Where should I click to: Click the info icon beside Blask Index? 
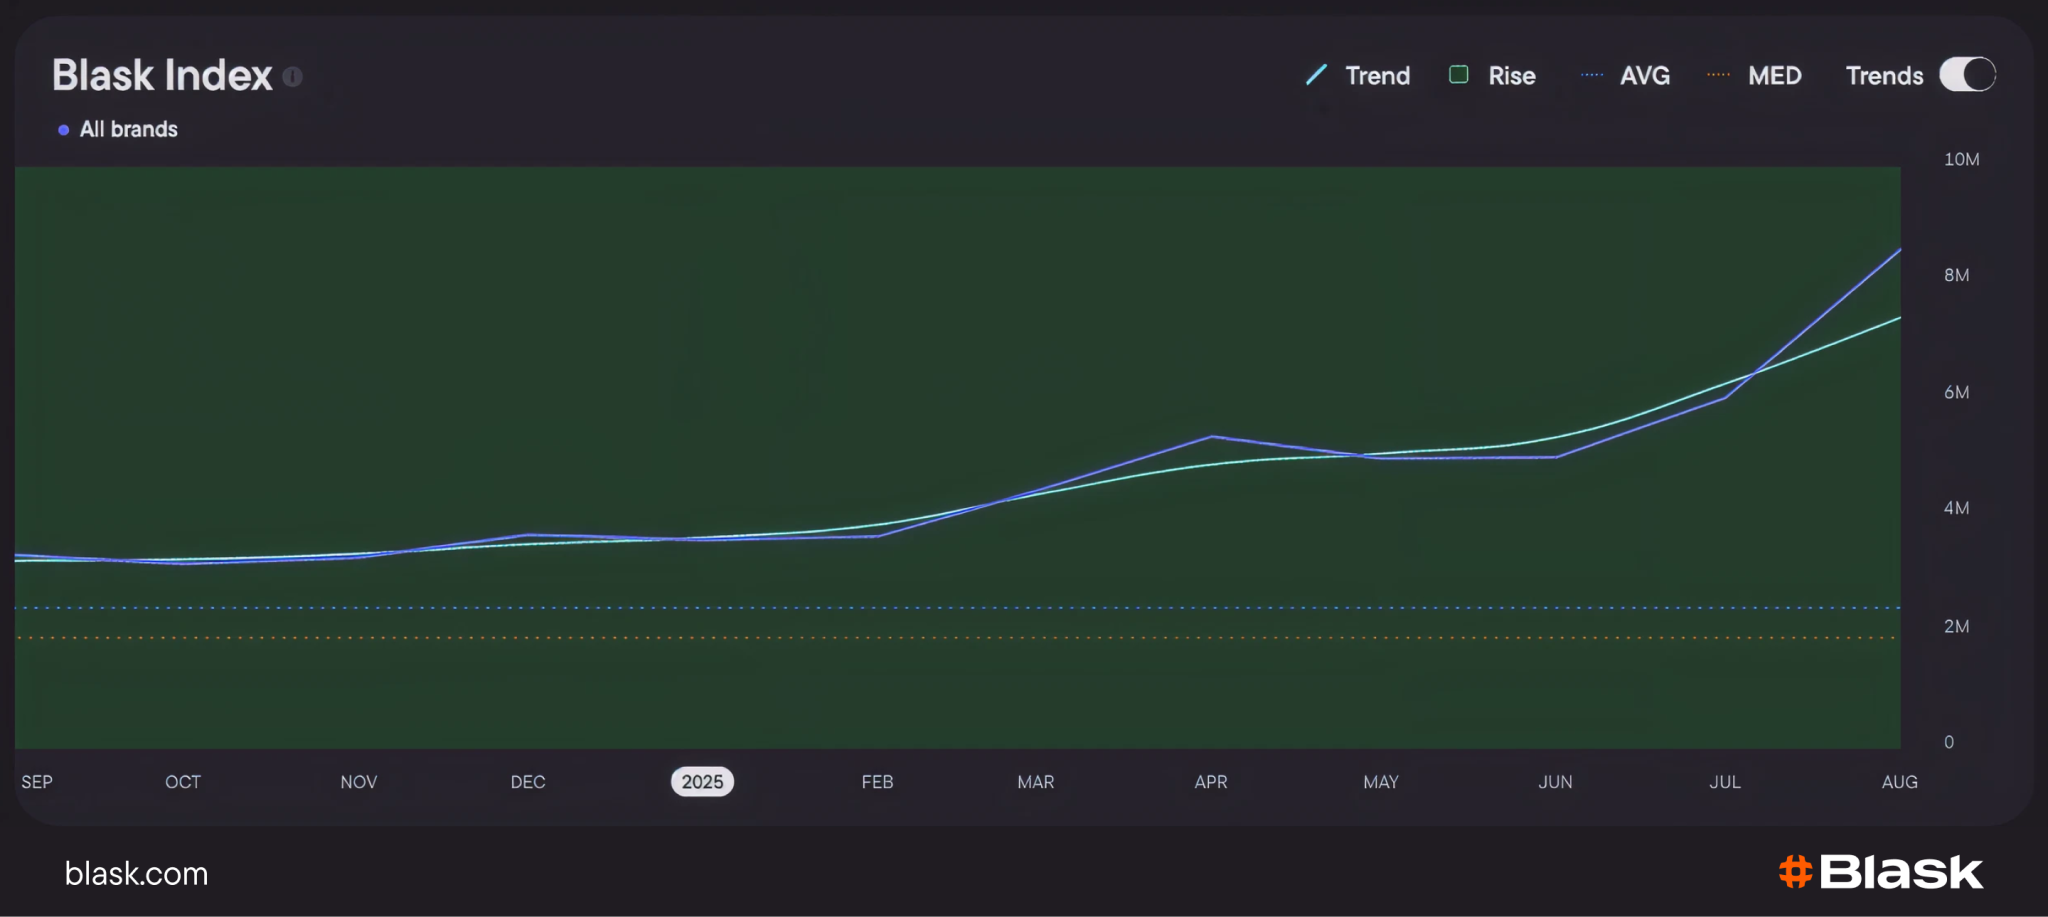click(x=292, y=77)
